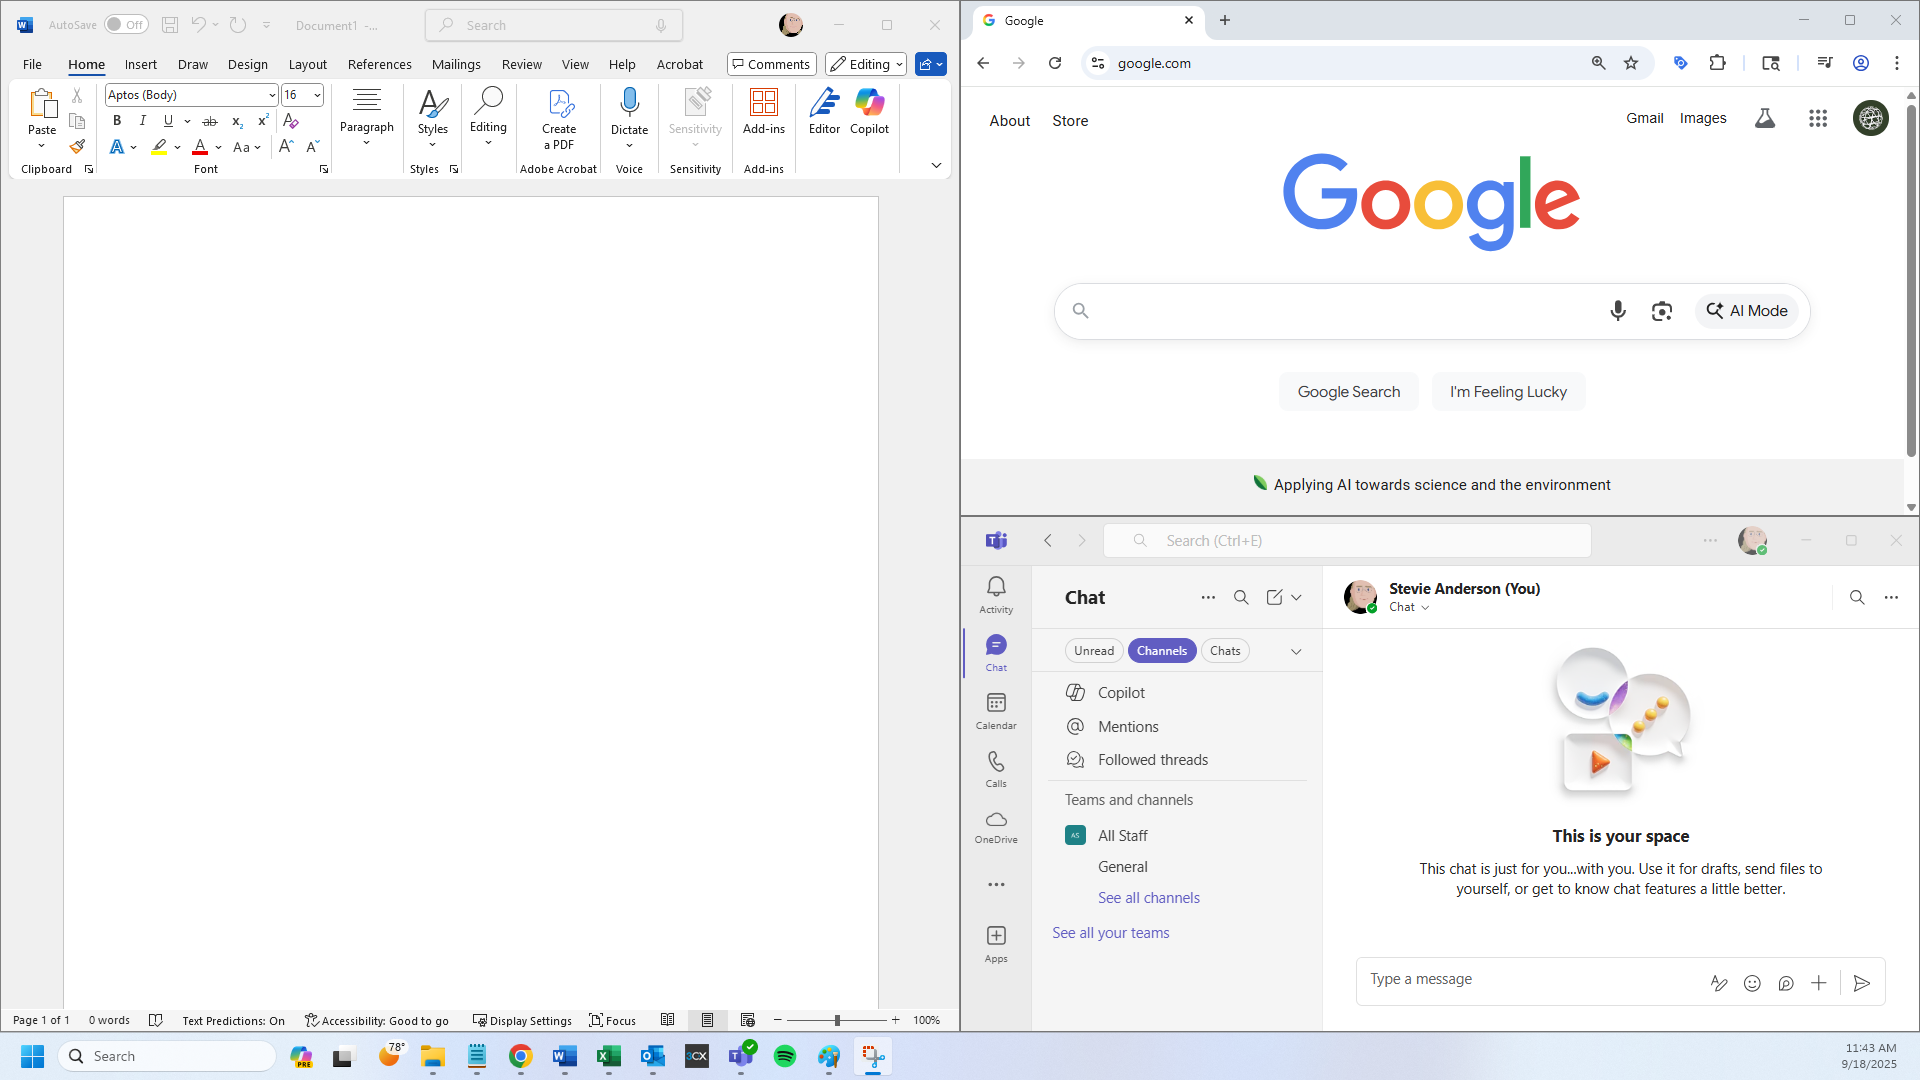Click Google search by image camera icon
The height and width of the screenshot is (1080, 1920).
coord(1661,311)
